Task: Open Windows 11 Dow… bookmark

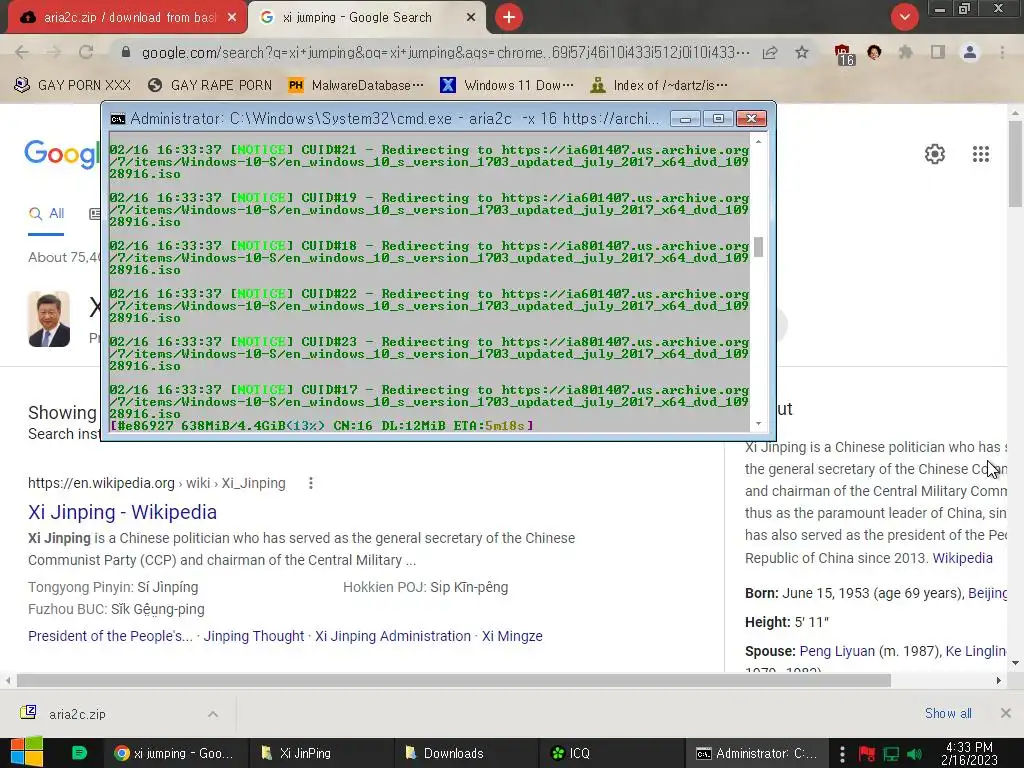Action: click(507, 85)
